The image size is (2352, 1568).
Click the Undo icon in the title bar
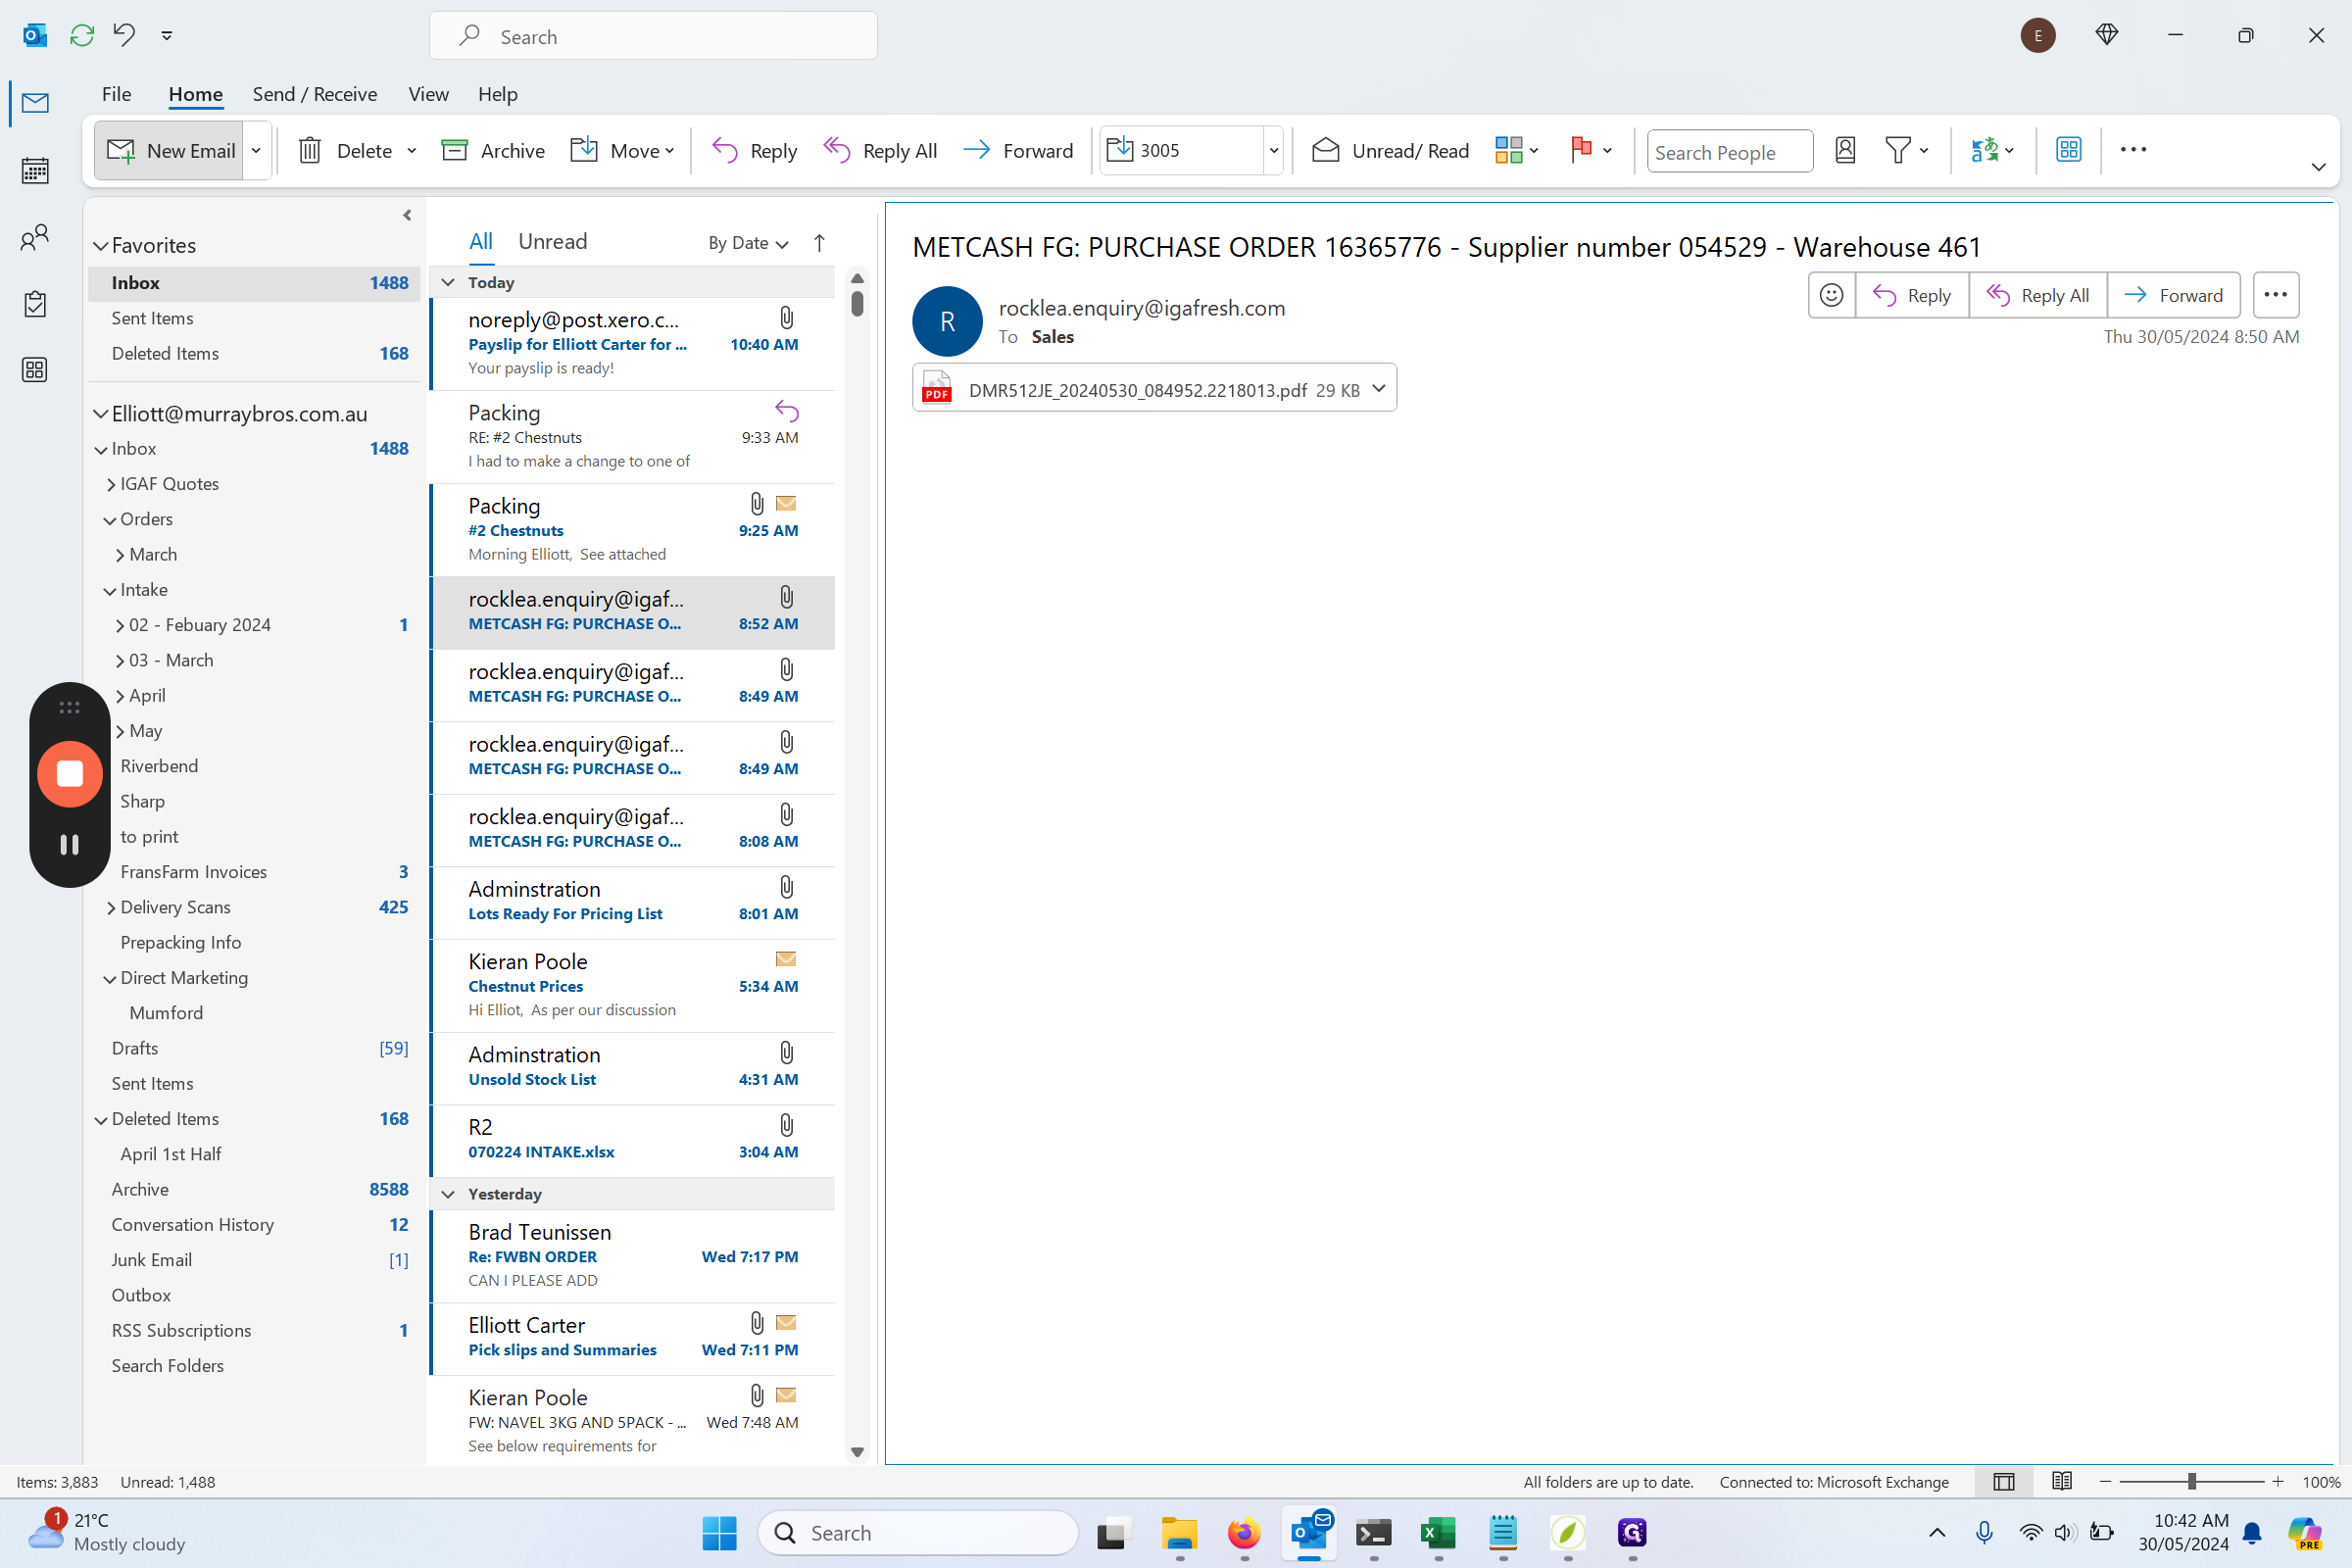[x=124, y=35]
